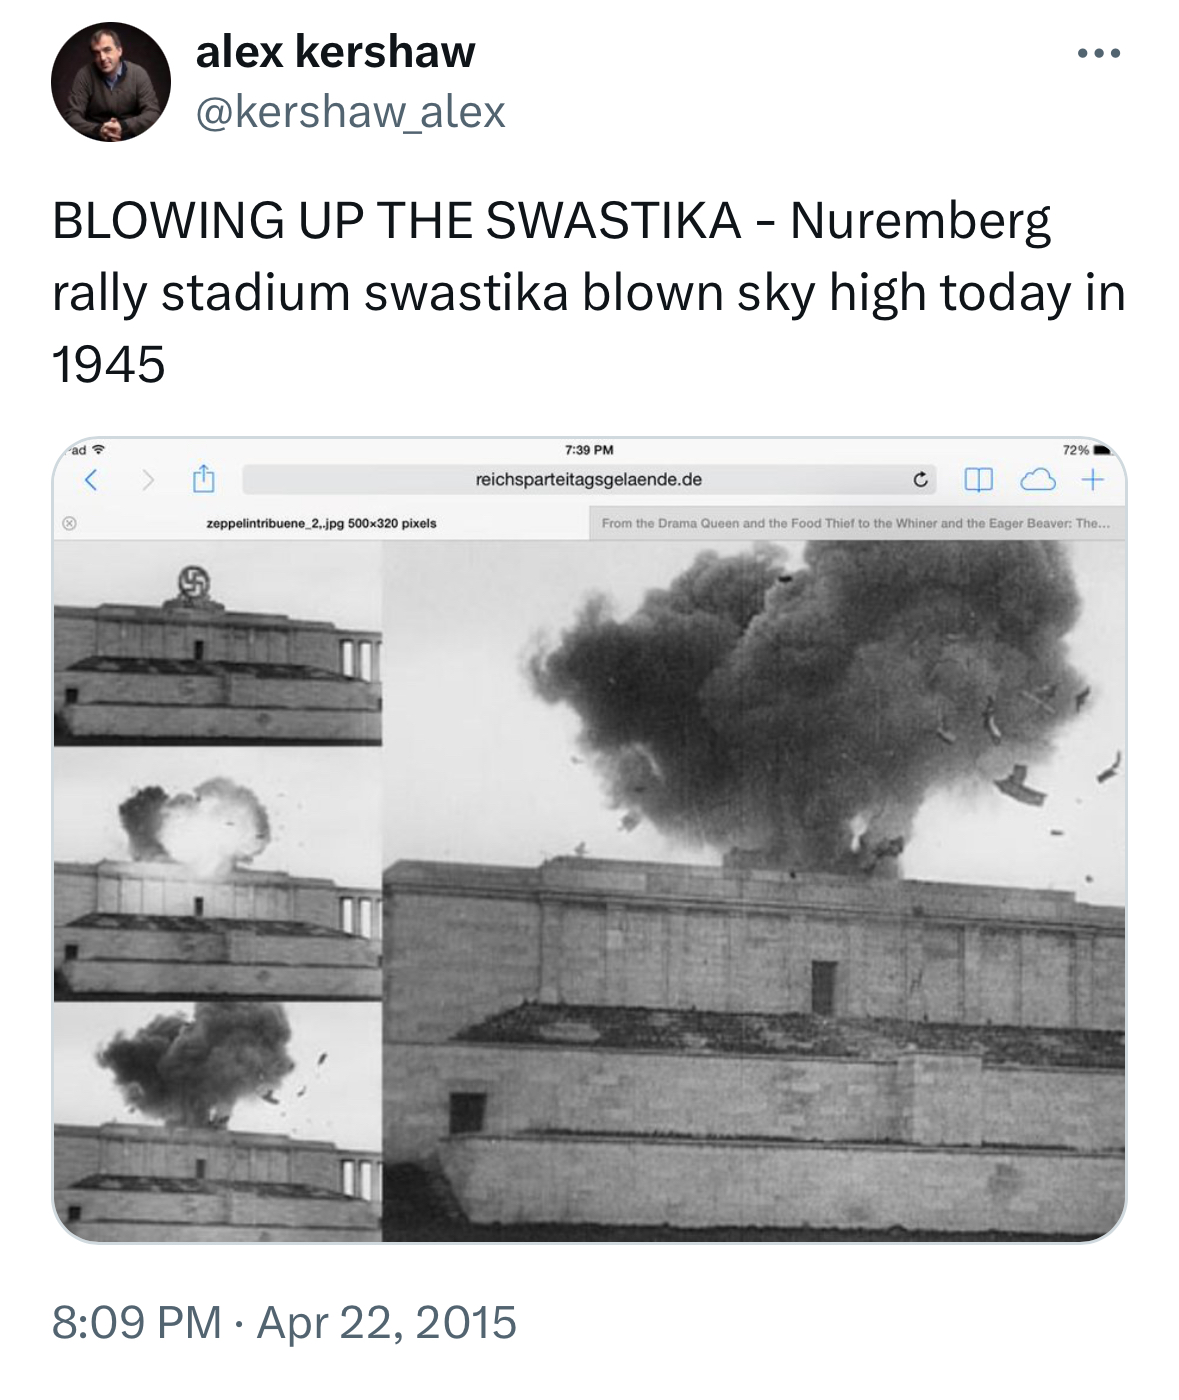The width and height of the screenshot is (1179, 1400).
Task: Close the zeppelintribuene_2.jpg tab with its x
Action: 69,523
